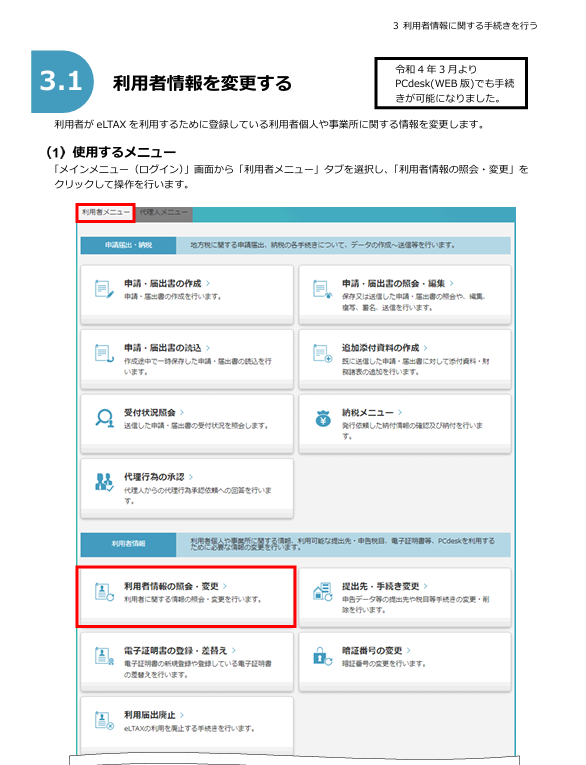Click chevron next to 申請・届出書の作成
This screenshot has height=765, width=586.
(x=208, y=283)
